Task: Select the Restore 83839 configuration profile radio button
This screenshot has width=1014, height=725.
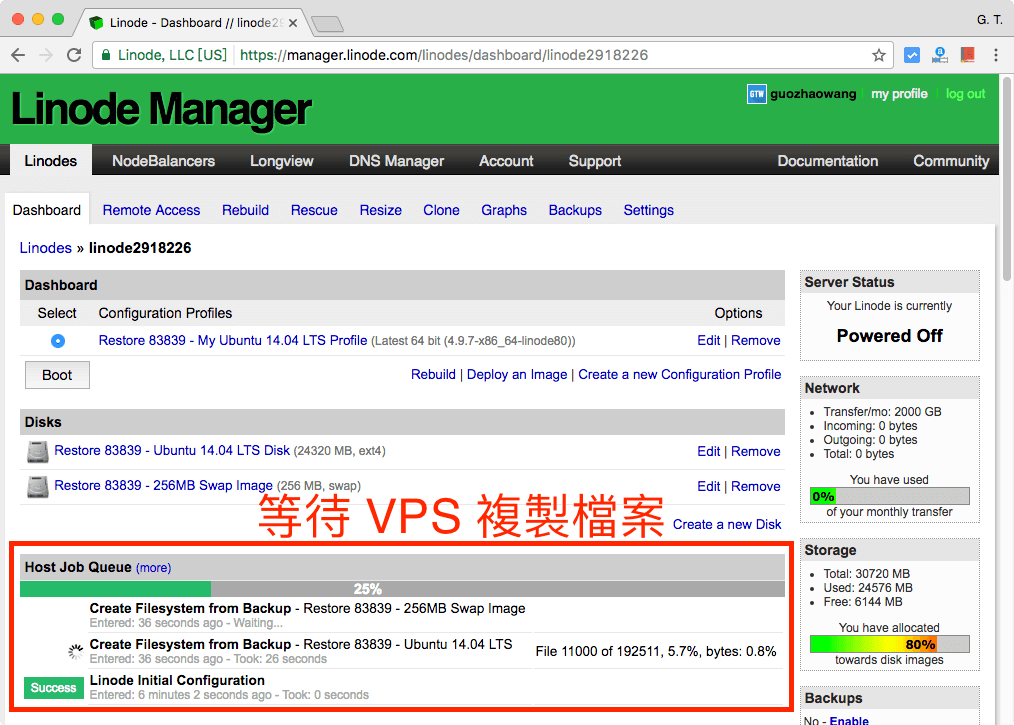Action: [57, 340]
